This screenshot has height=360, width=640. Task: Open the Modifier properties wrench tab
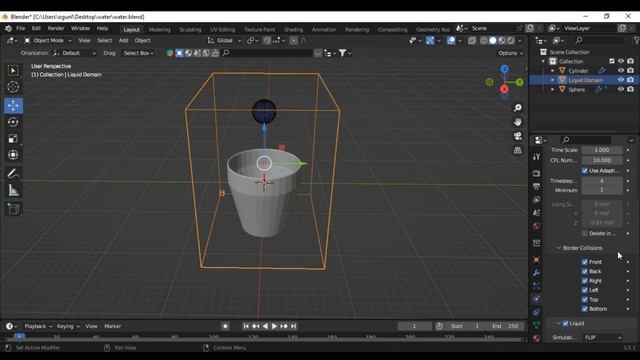coord(536,273)
